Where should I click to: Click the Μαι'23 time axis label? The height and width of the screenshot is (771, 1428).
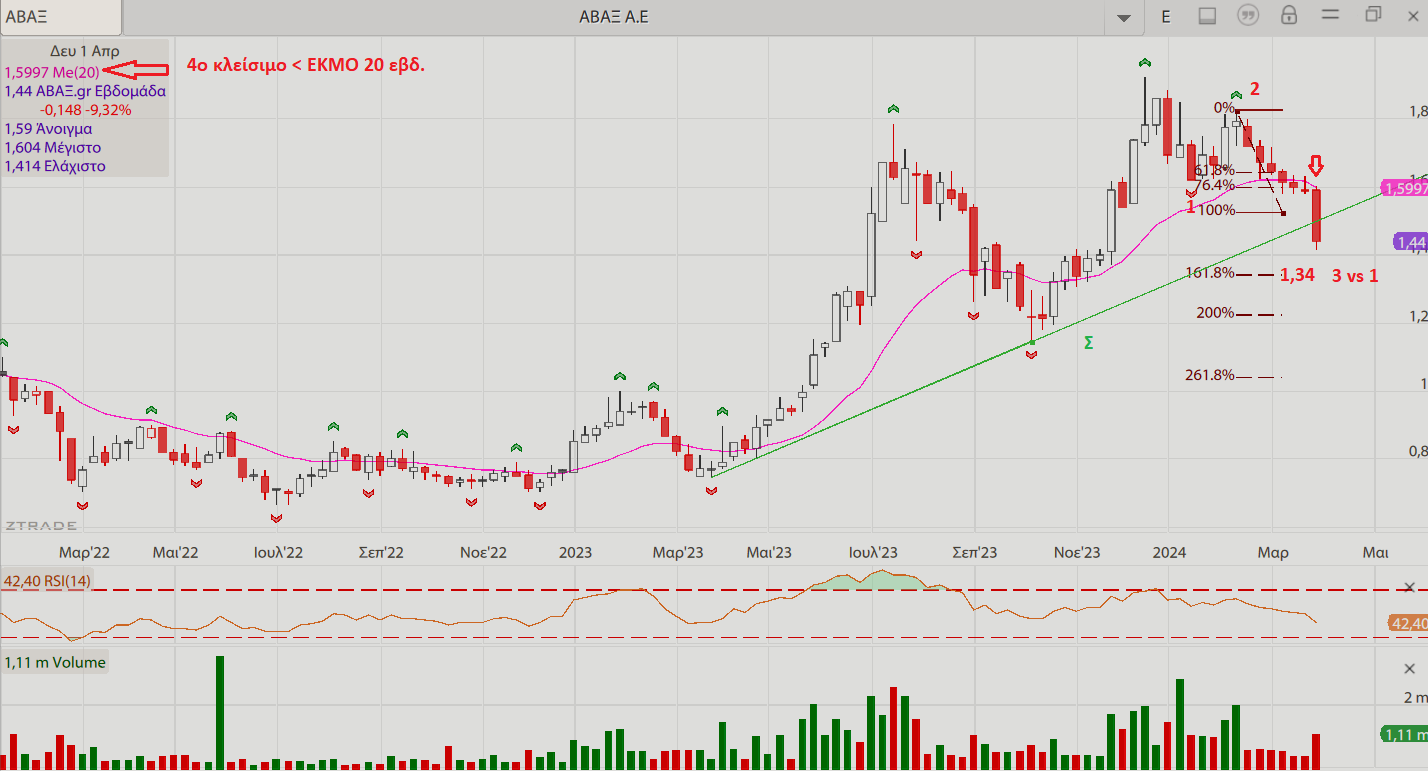pos(770,552)
